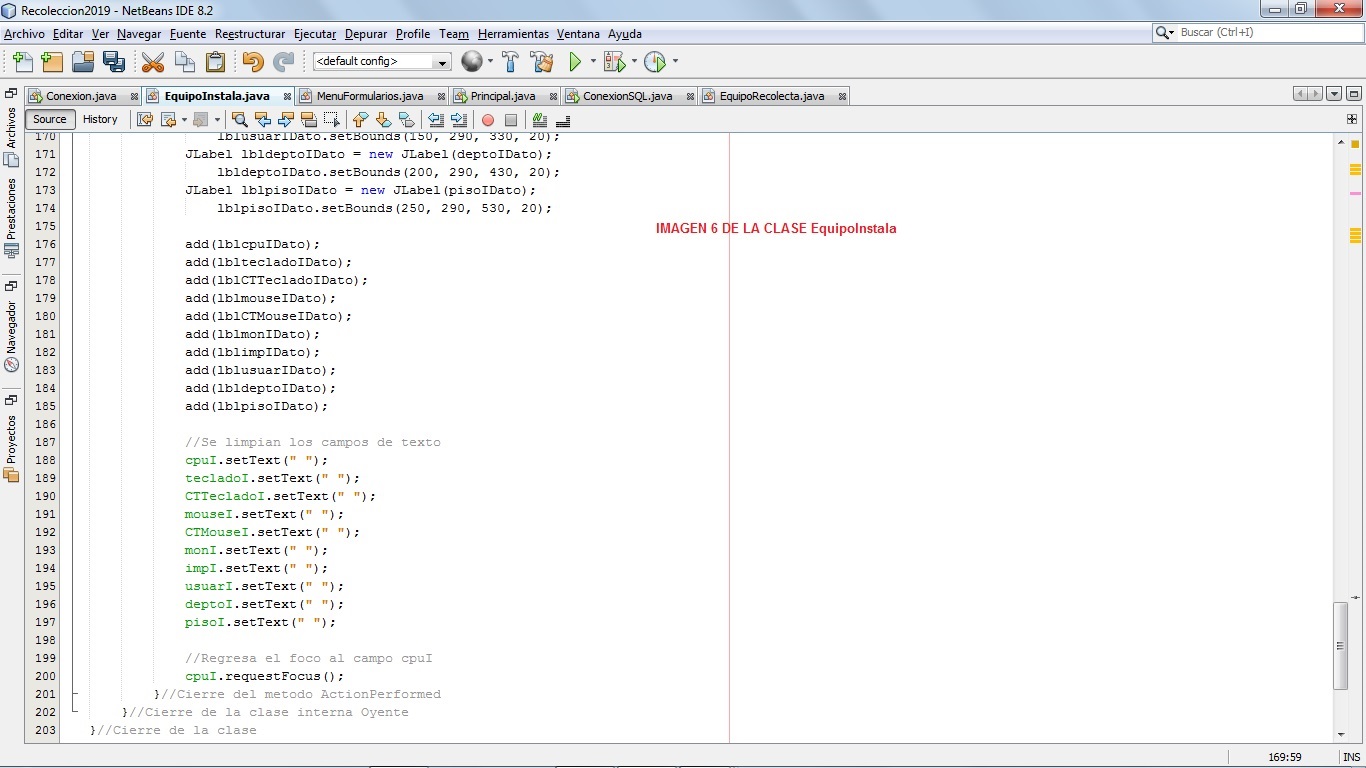Expand the Debug Project dropdown arrow

click(x=634, y=62)
